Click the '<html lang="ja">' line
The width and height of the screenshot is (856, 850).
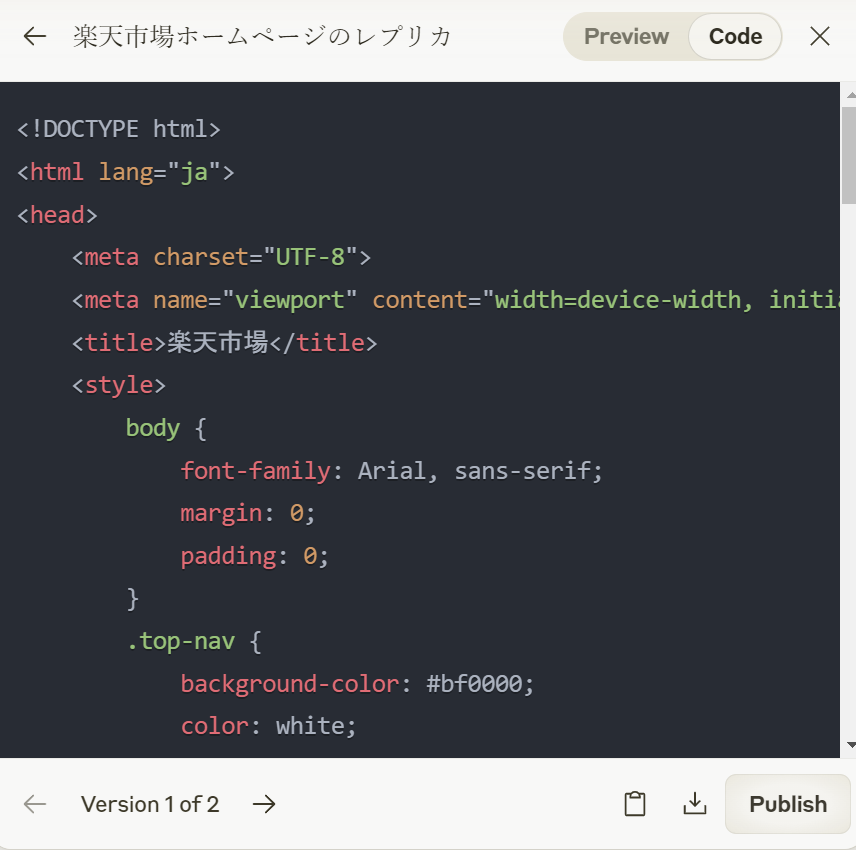coord(126,172)
